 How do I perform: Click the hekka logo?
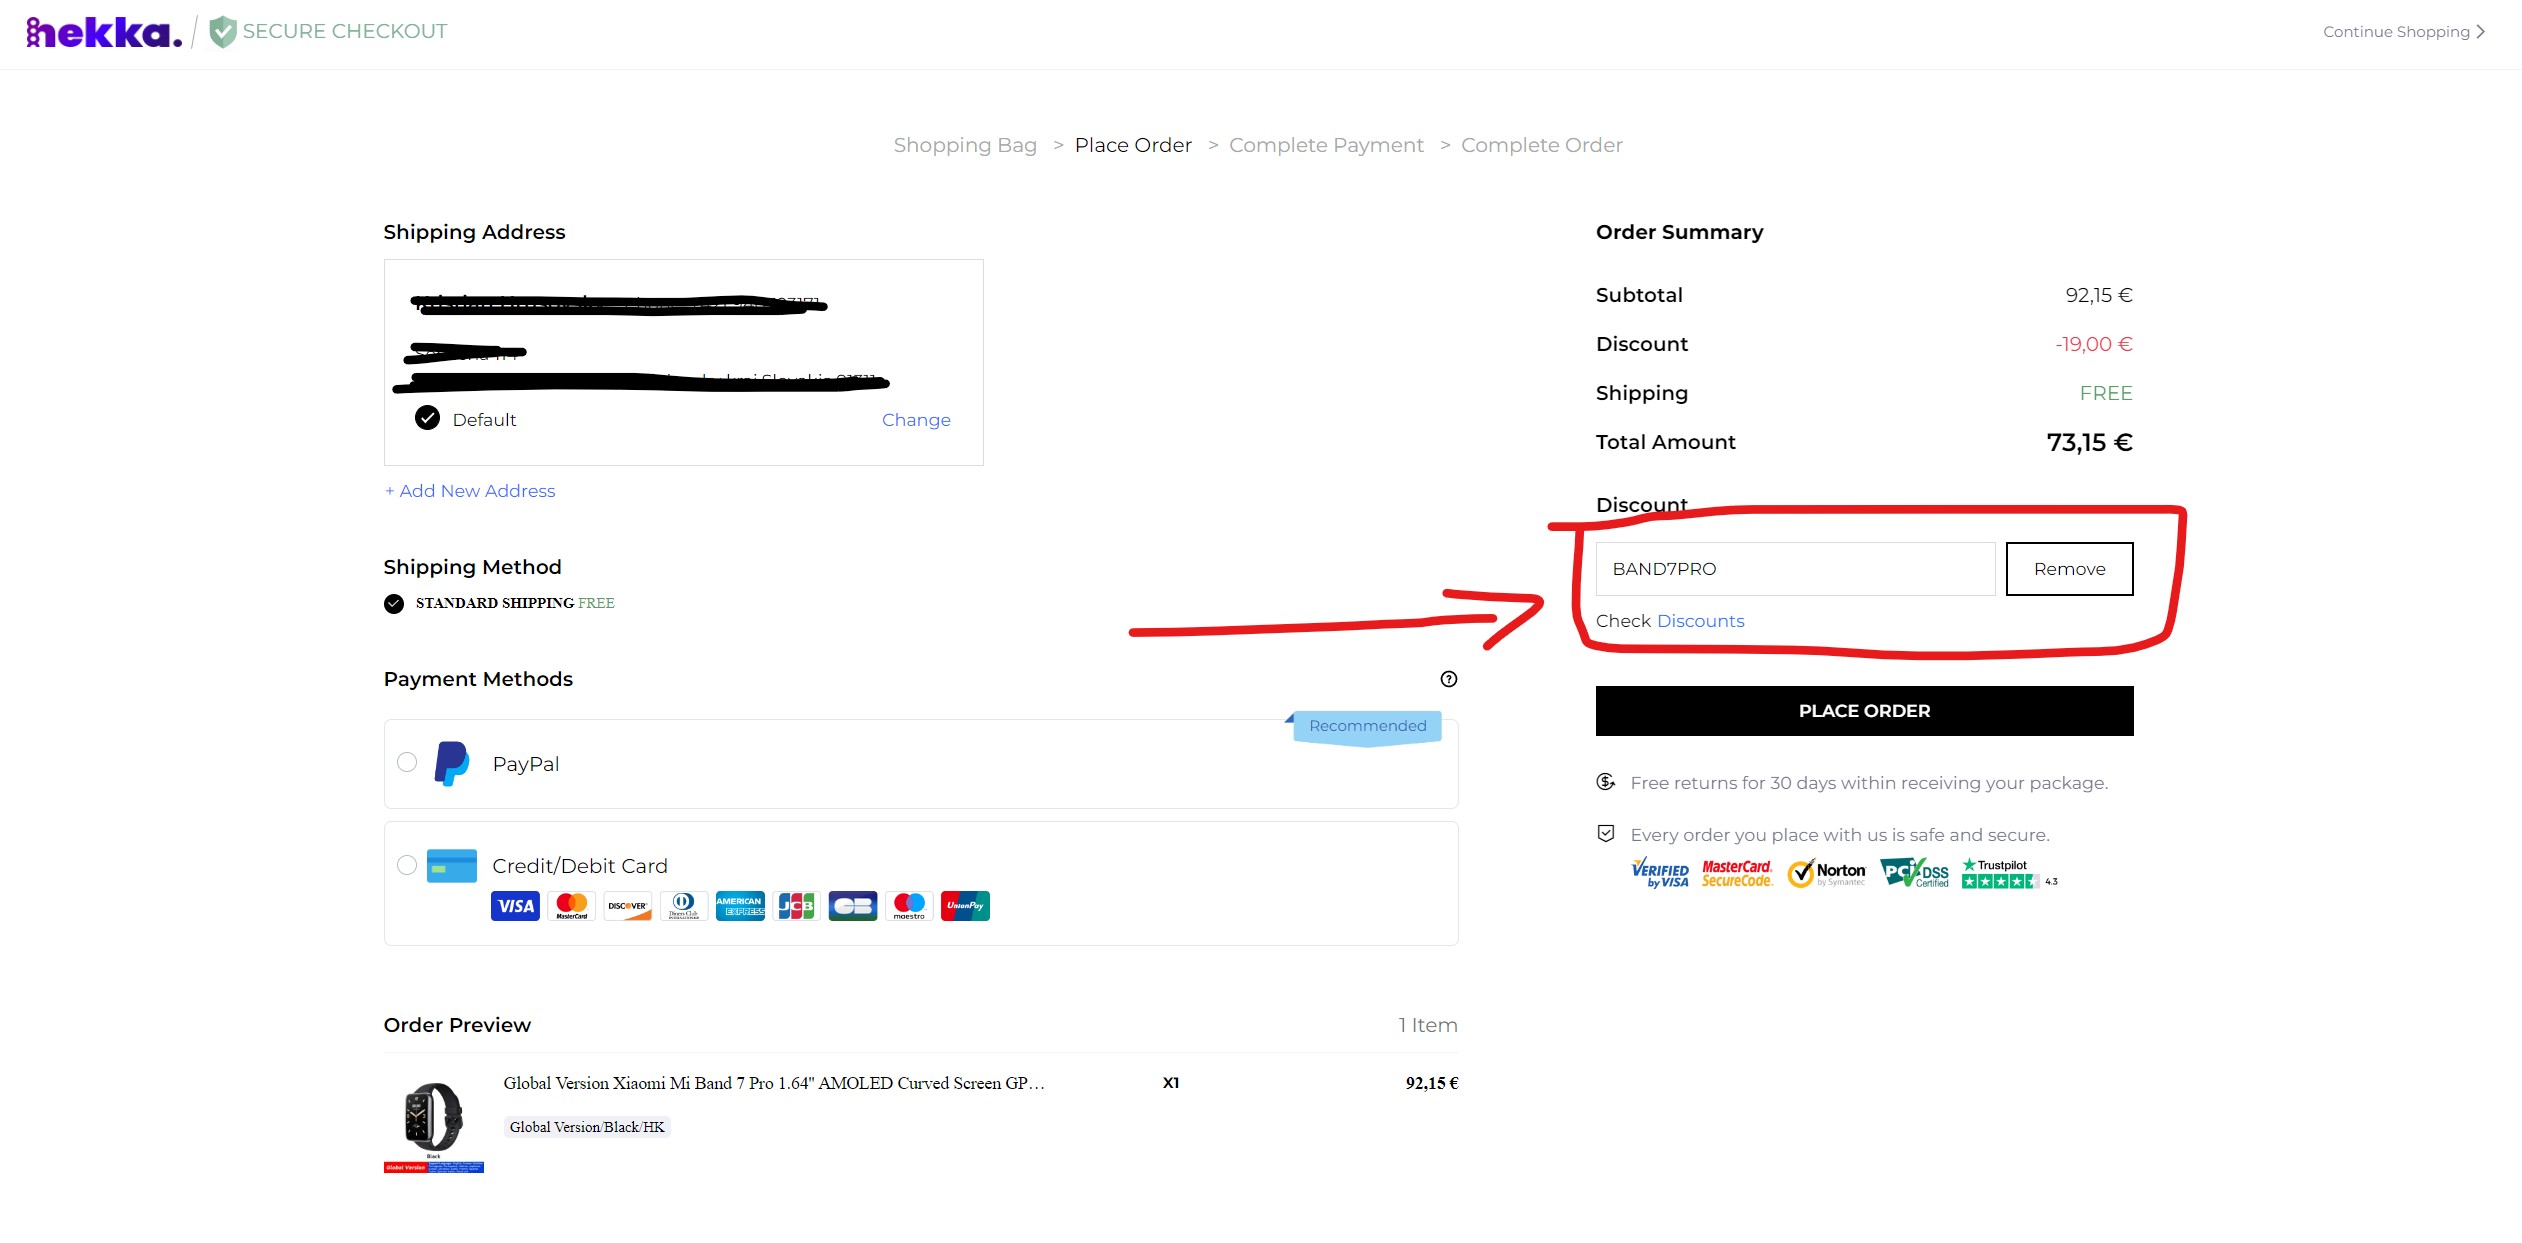[x=104, y=32]
